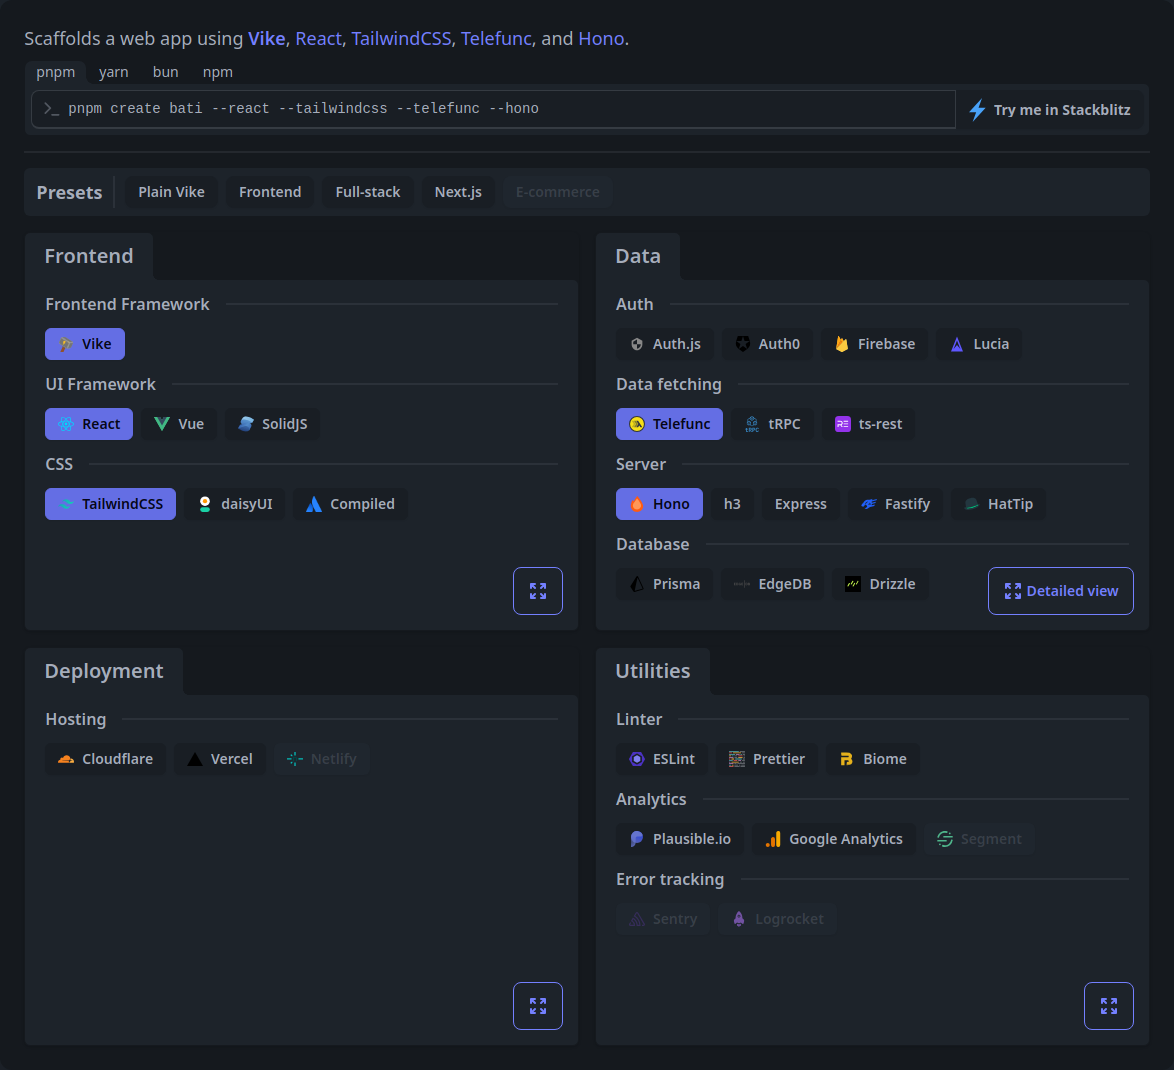Click the disabled E-commerce preset
The image size is (1174, 1070).
pyautogui.click(x=558, y=192)
